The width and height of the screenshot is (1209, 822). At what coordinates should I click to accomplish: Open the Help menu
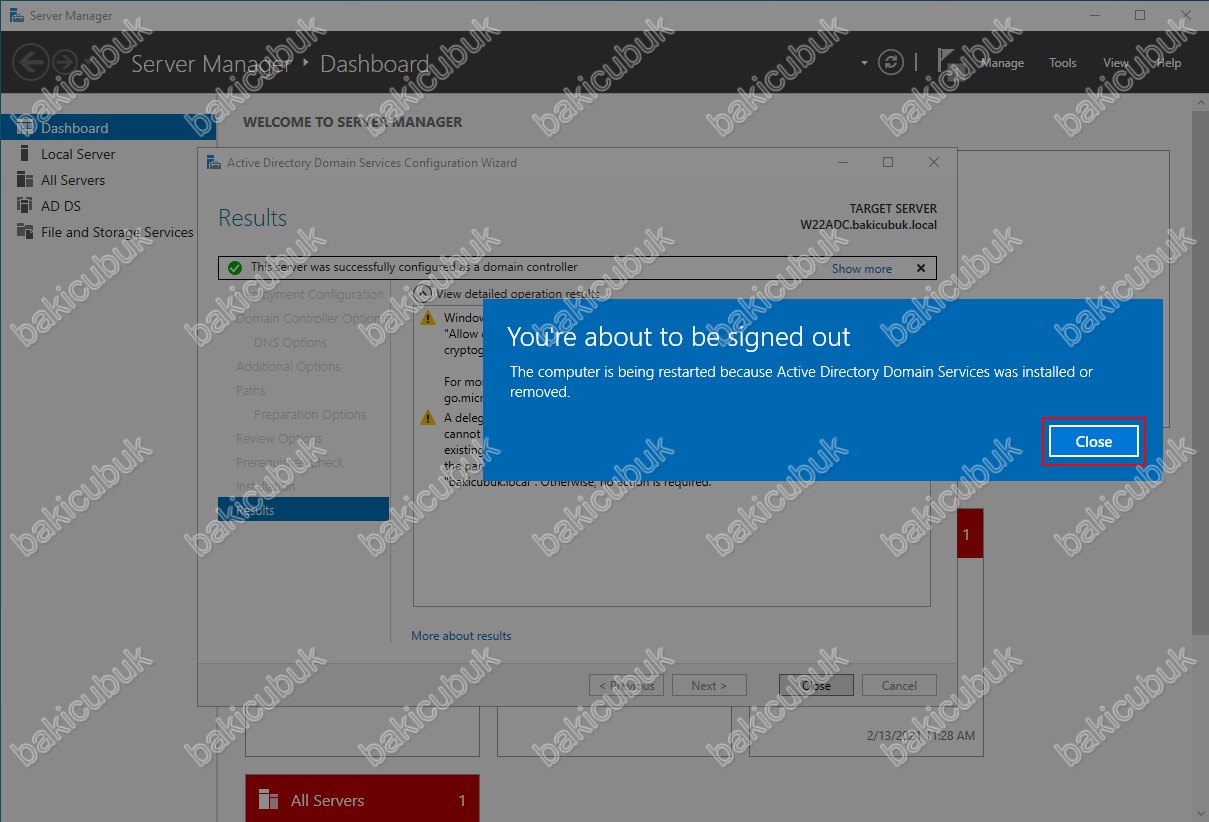1169,63
